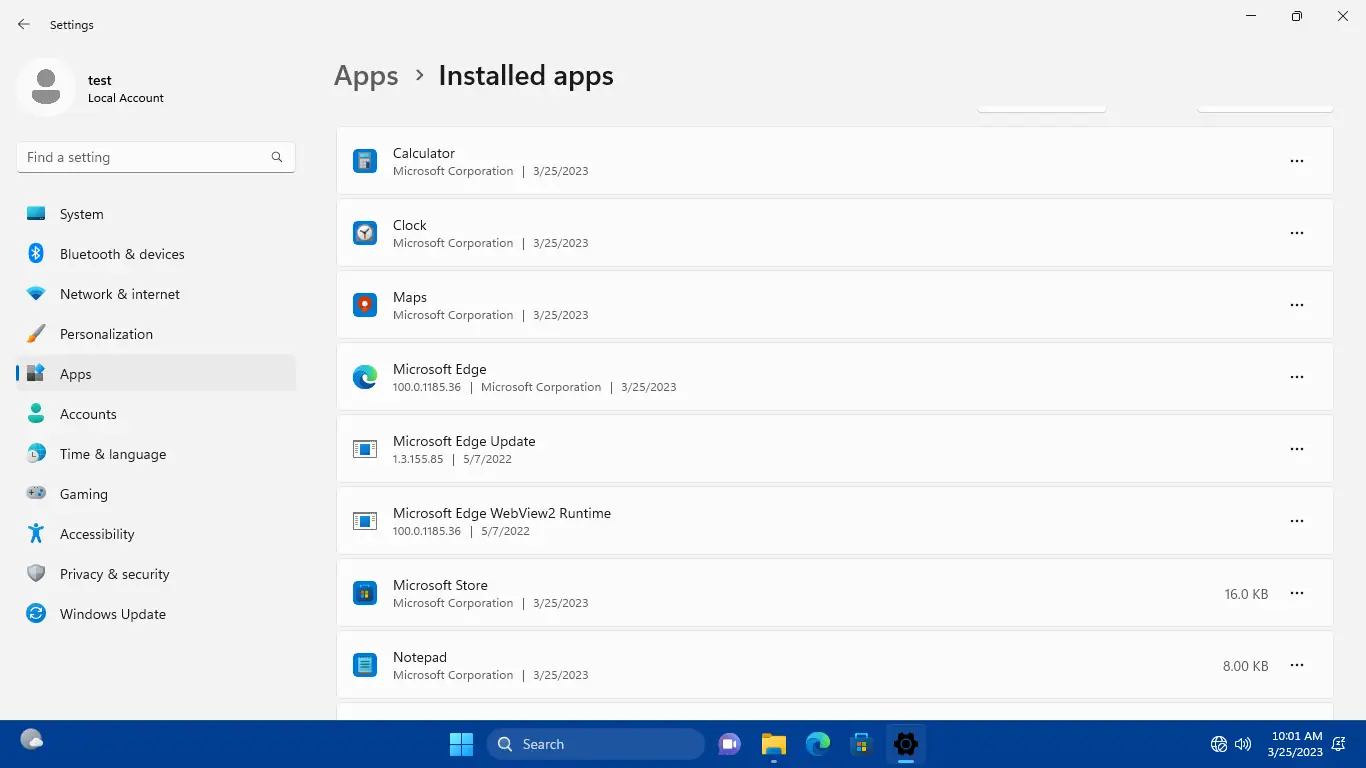Click the Clock app name
This screenshot has height=768, width=1366.
point(410,225)
